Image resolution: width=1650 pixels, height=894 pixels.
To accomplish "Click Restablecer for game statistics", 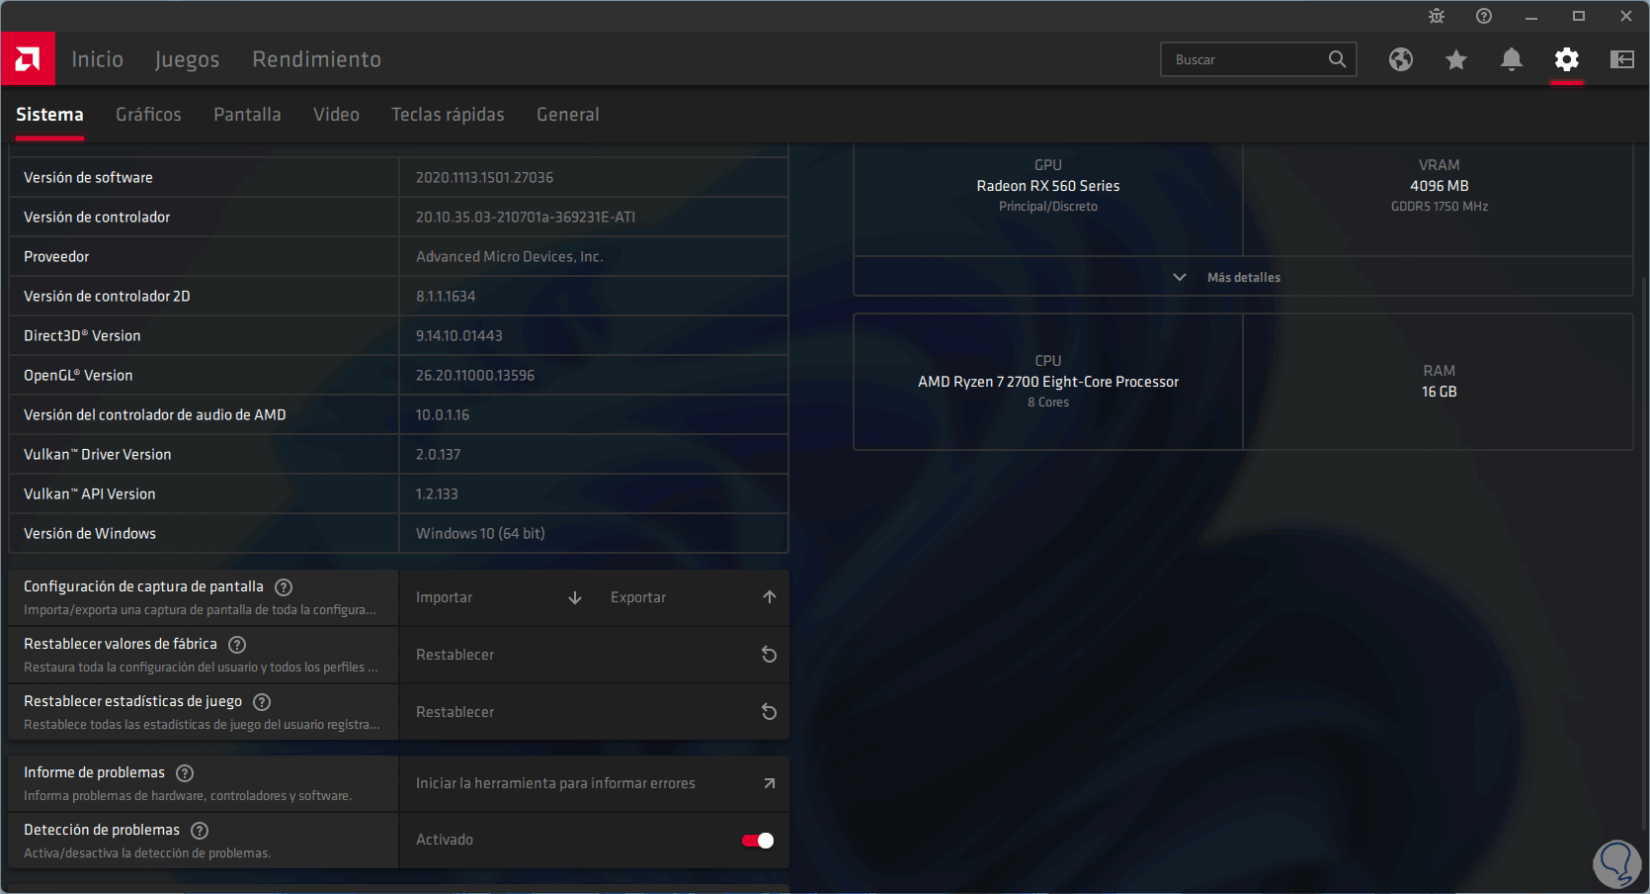I will pyautogui.click(x=594, y=712).
